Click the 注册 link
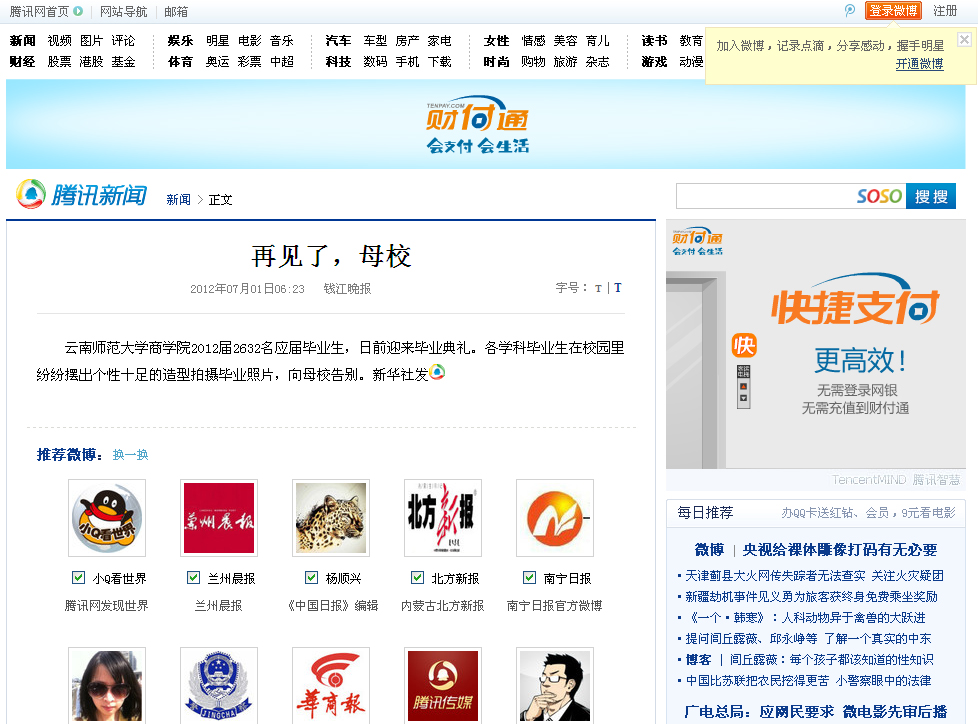The width and height of the screenshot is (978, 724). (x=945, y=11)
